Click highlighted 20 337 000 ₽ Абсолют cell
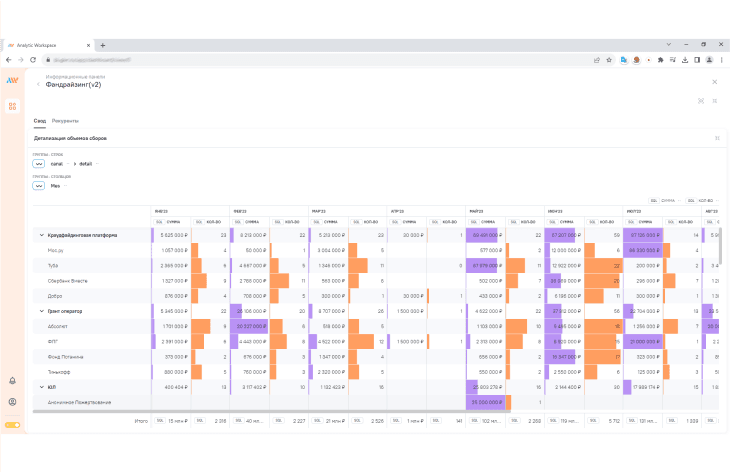 pos(250,327)
